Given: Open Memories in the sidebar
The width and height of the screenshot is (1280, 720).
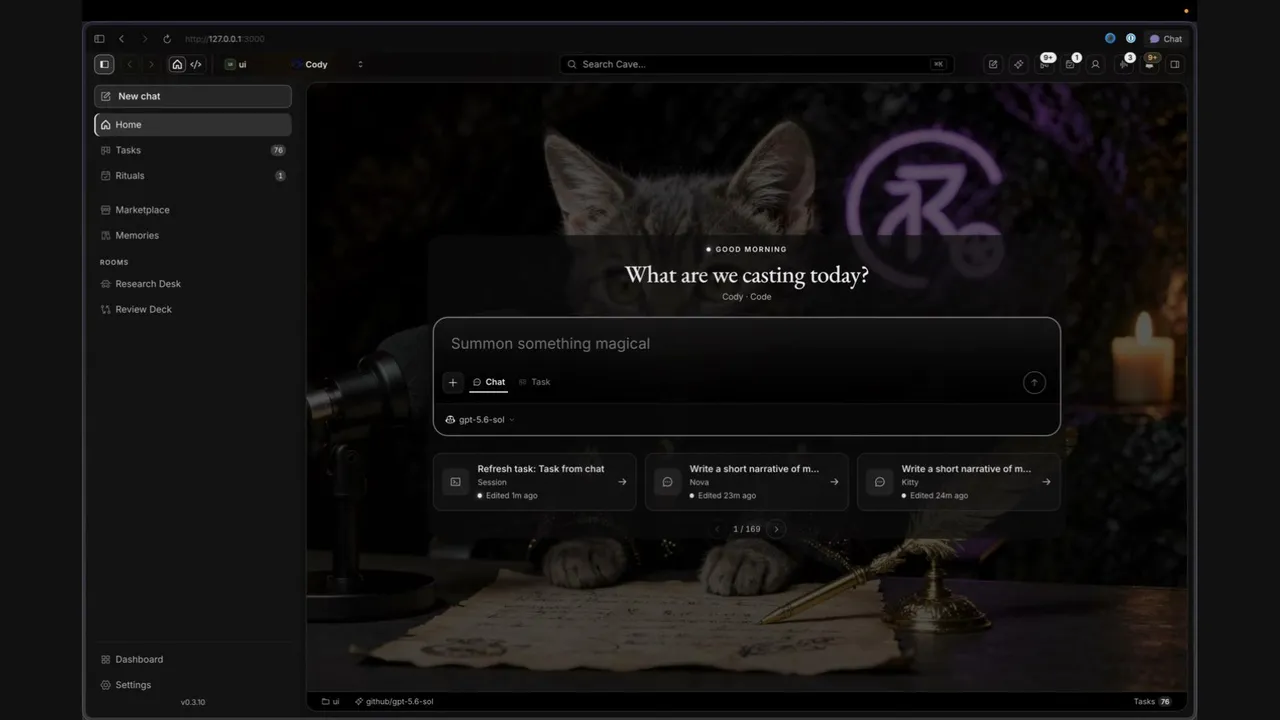Looking at the screenshot, I should [x=193, y=236].
